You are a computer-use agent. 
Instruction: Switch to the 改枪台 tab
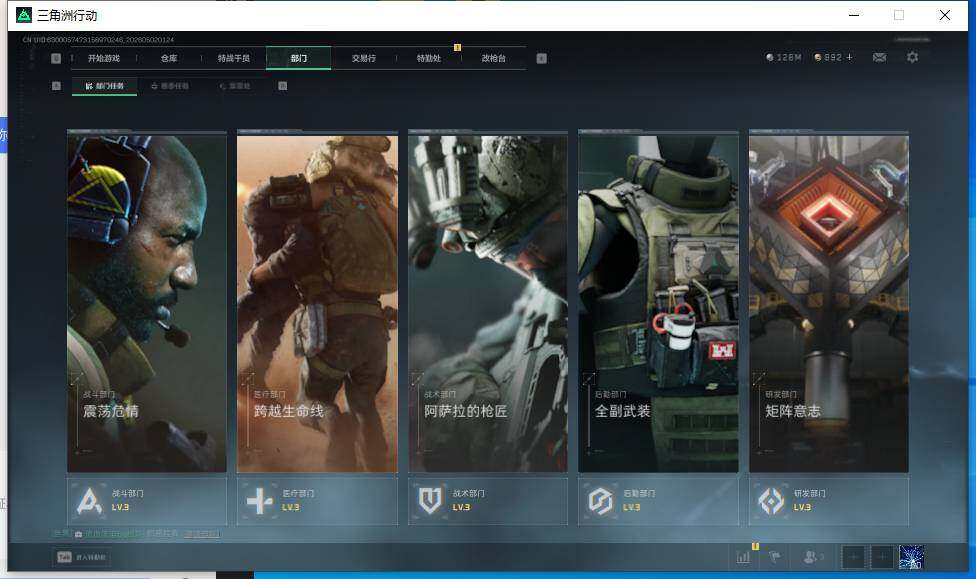[494, 58]
